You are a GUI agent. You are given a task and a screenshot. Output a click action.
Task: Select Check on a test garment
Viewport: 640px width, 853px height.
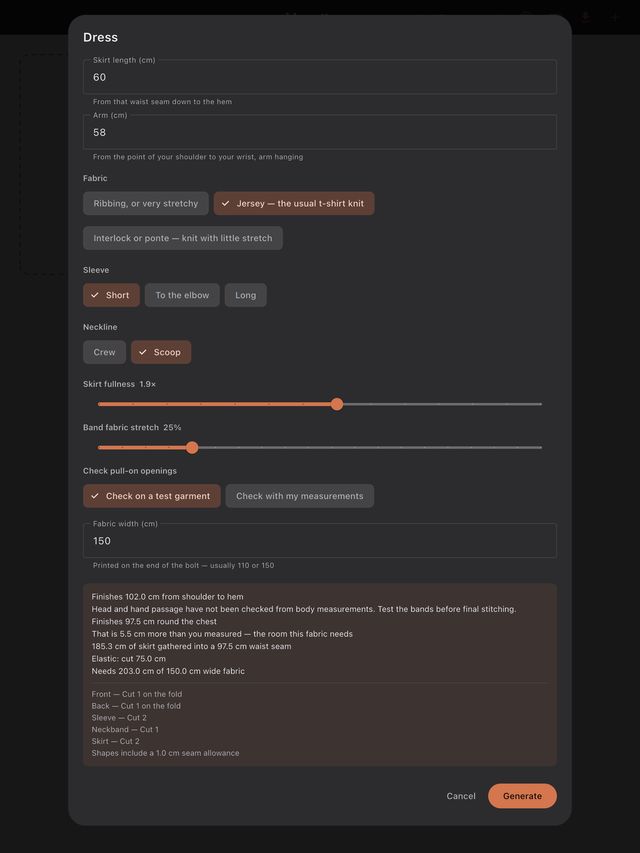click(x=152, y=496)
